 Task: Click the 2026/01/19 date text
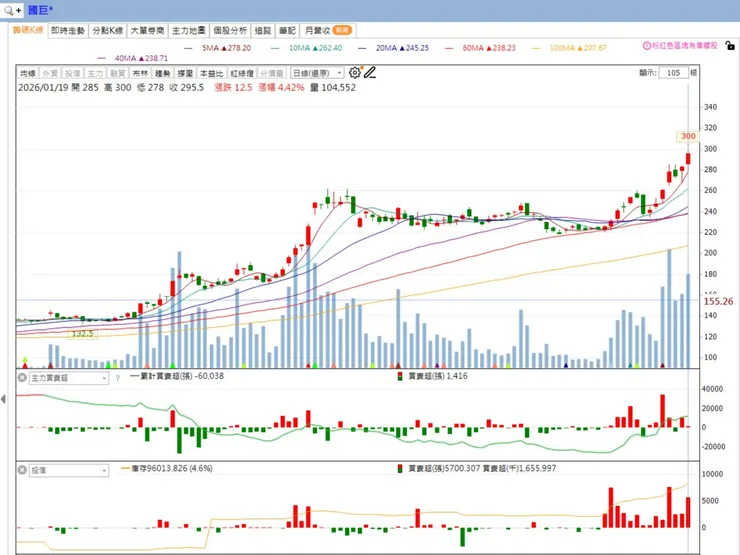click(x=43, y=88)
